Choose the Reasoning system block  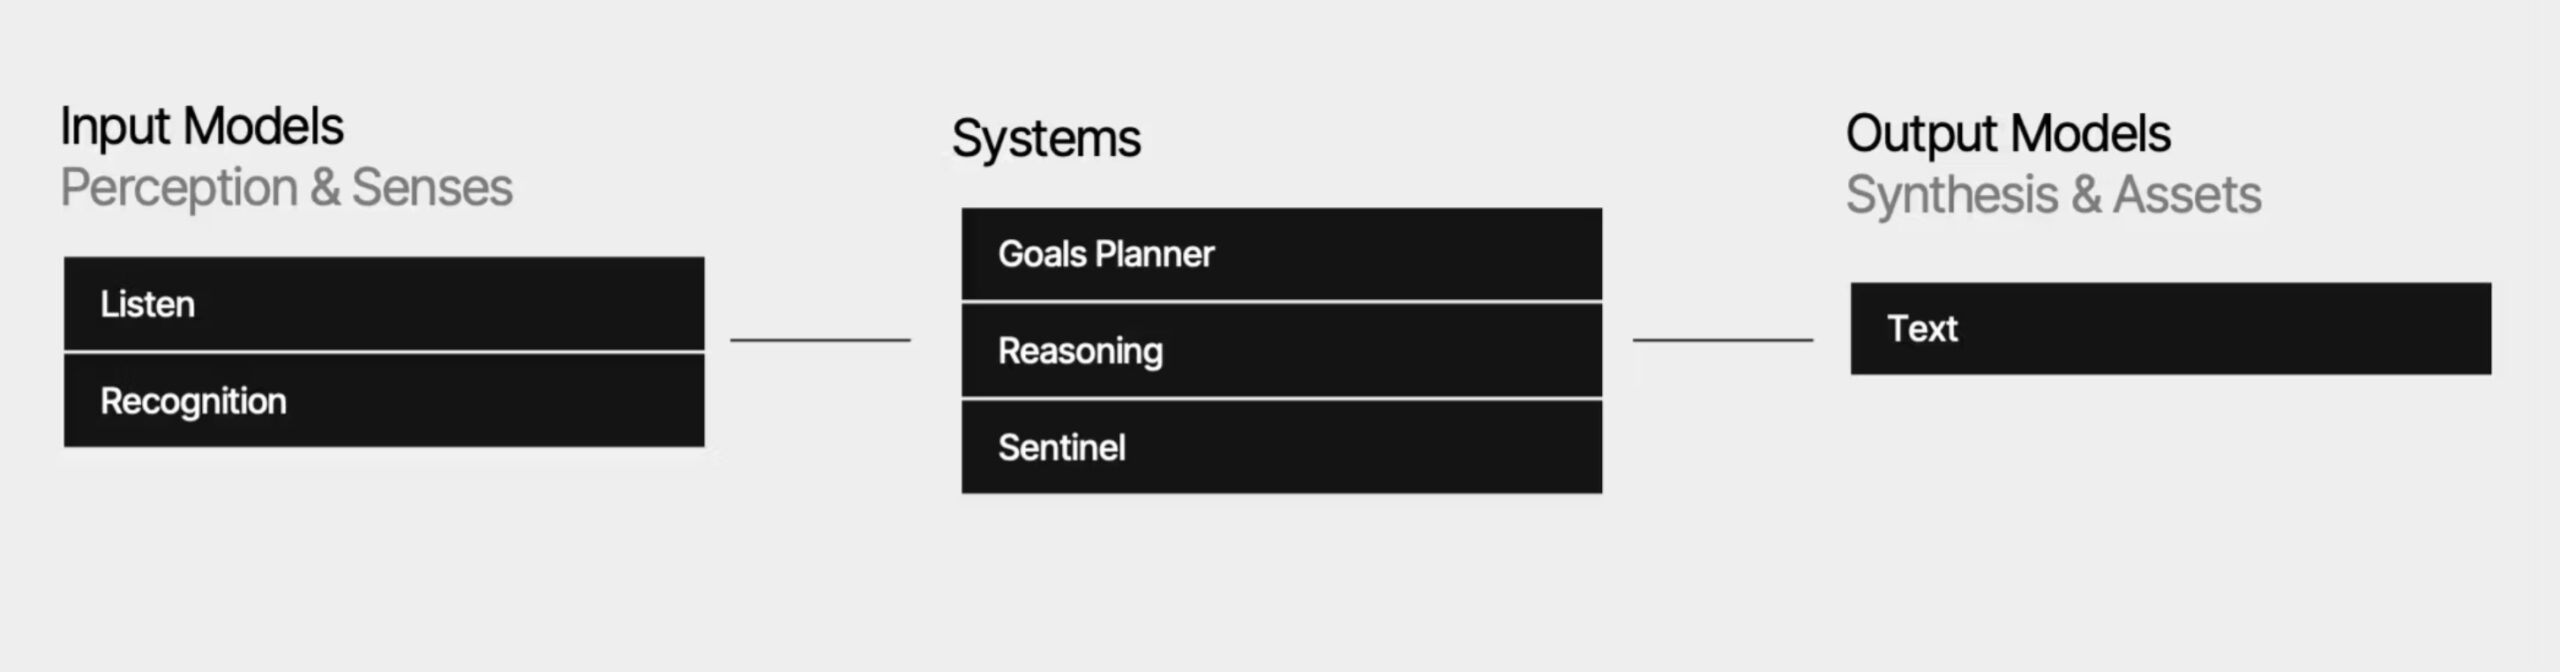(x=1281, y=351)
